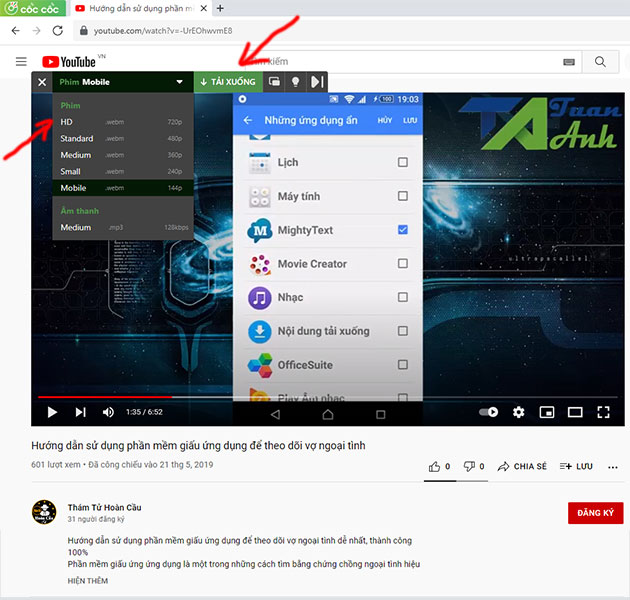Select Medium mp3 128kbps audio option
630x600 pixels.
tap(123, 227)
